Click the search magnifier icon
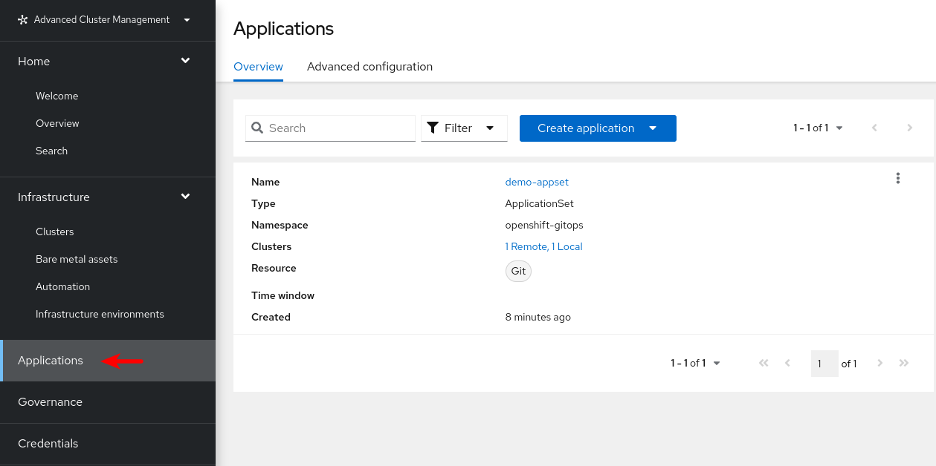The height and width of the screenshot is (466, 936). pos(257,128)
